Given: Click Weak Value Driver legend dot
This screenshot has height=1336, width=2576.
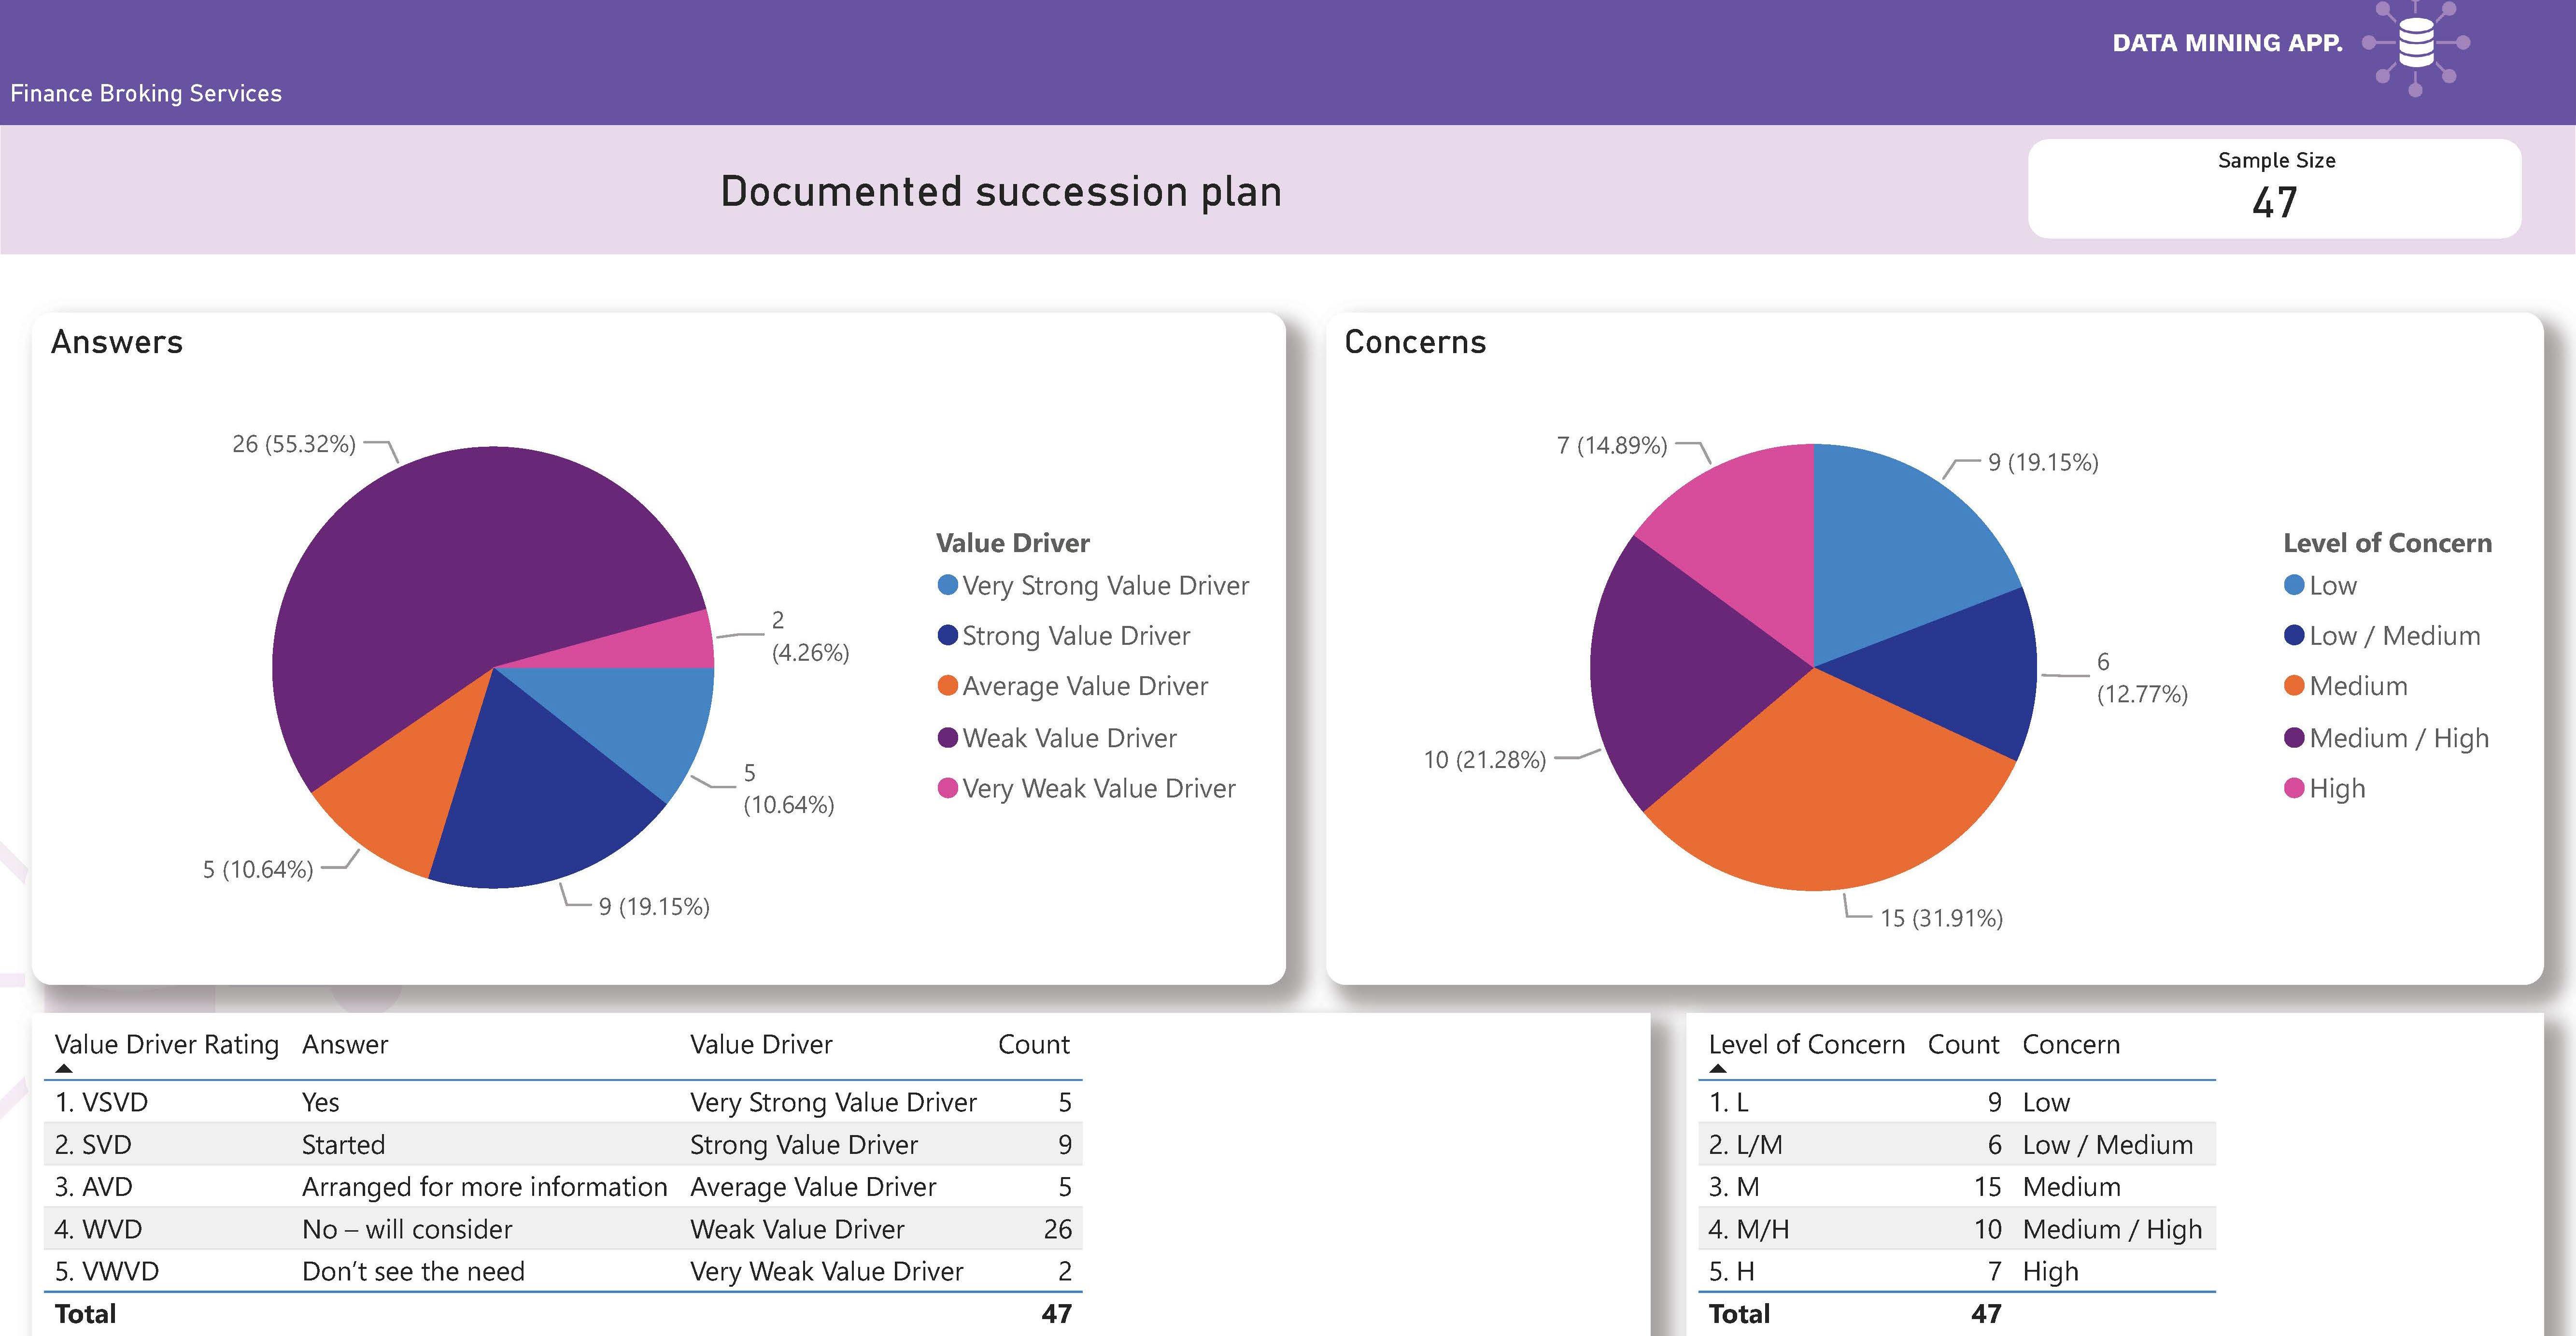Looking at the screenshot, I should [947, 738].
